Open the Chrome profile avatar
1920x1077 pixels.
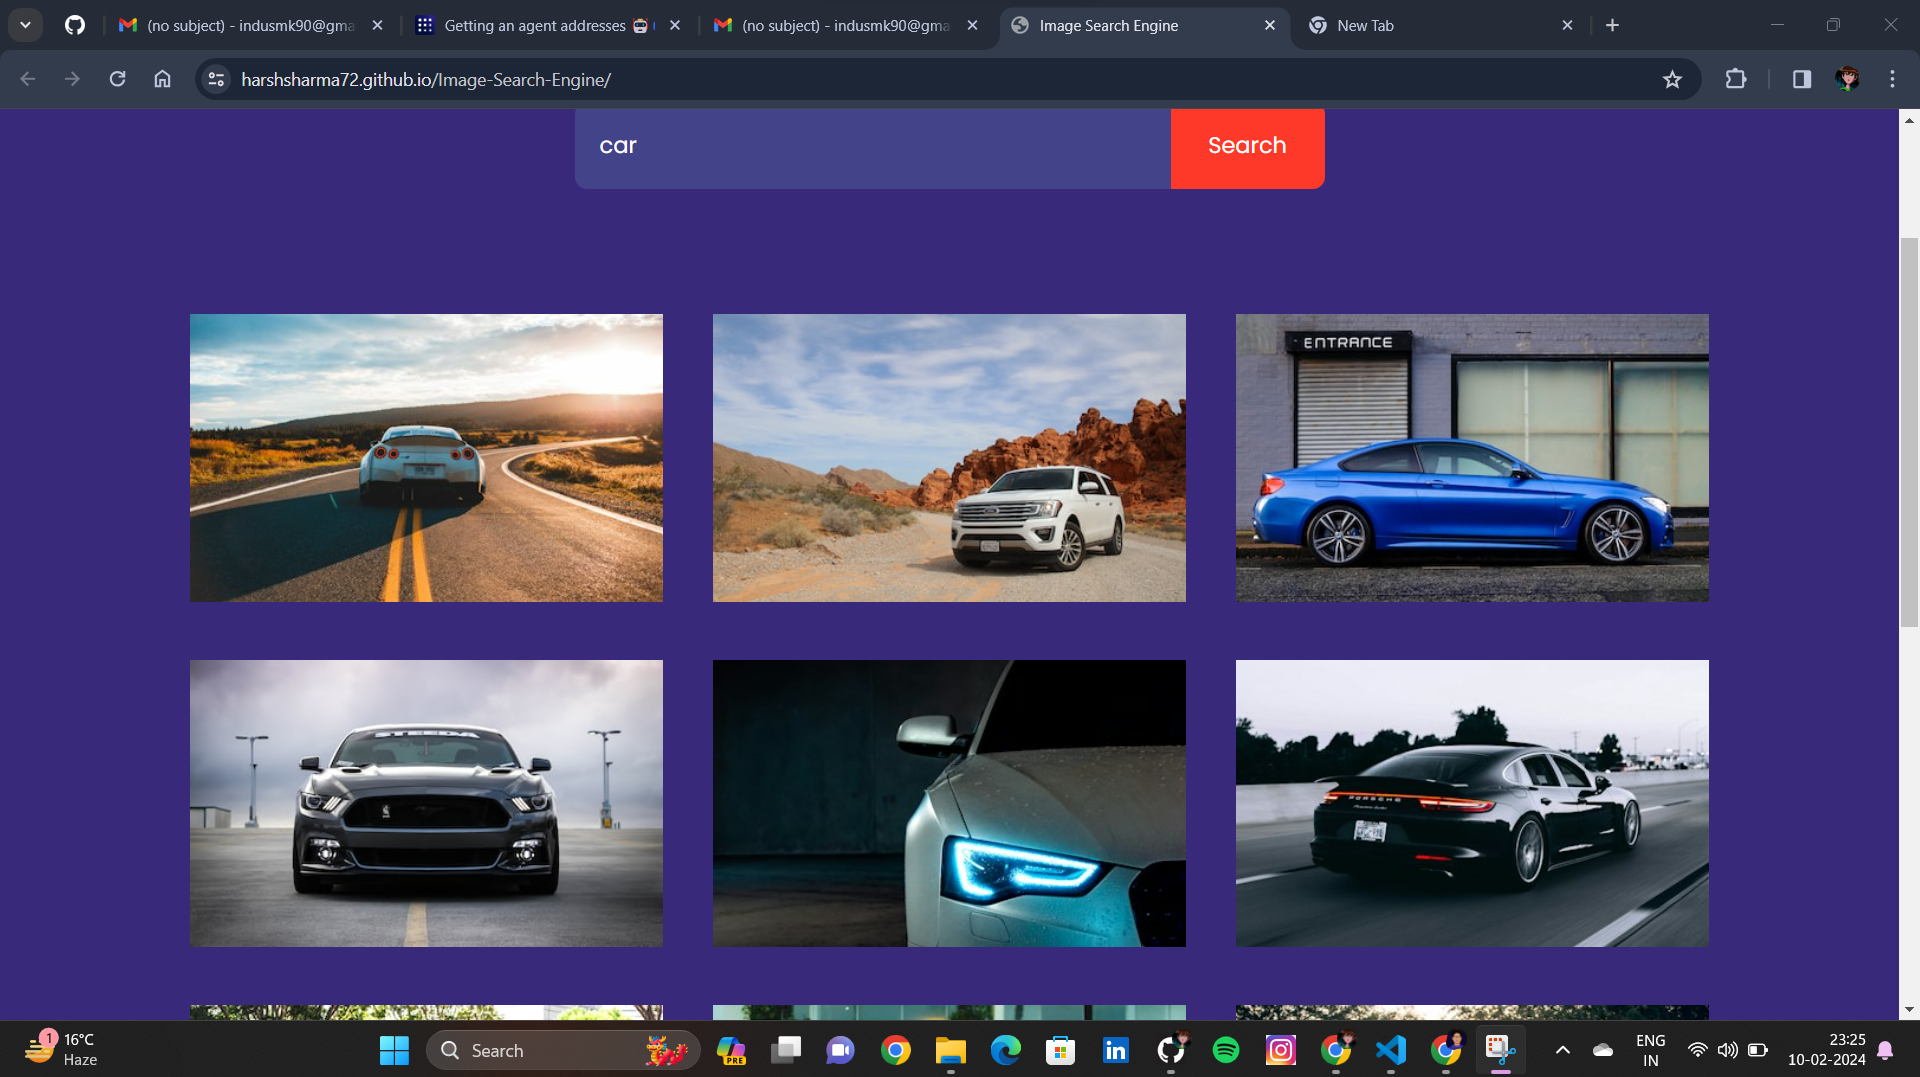click(x=1847, y=79)
